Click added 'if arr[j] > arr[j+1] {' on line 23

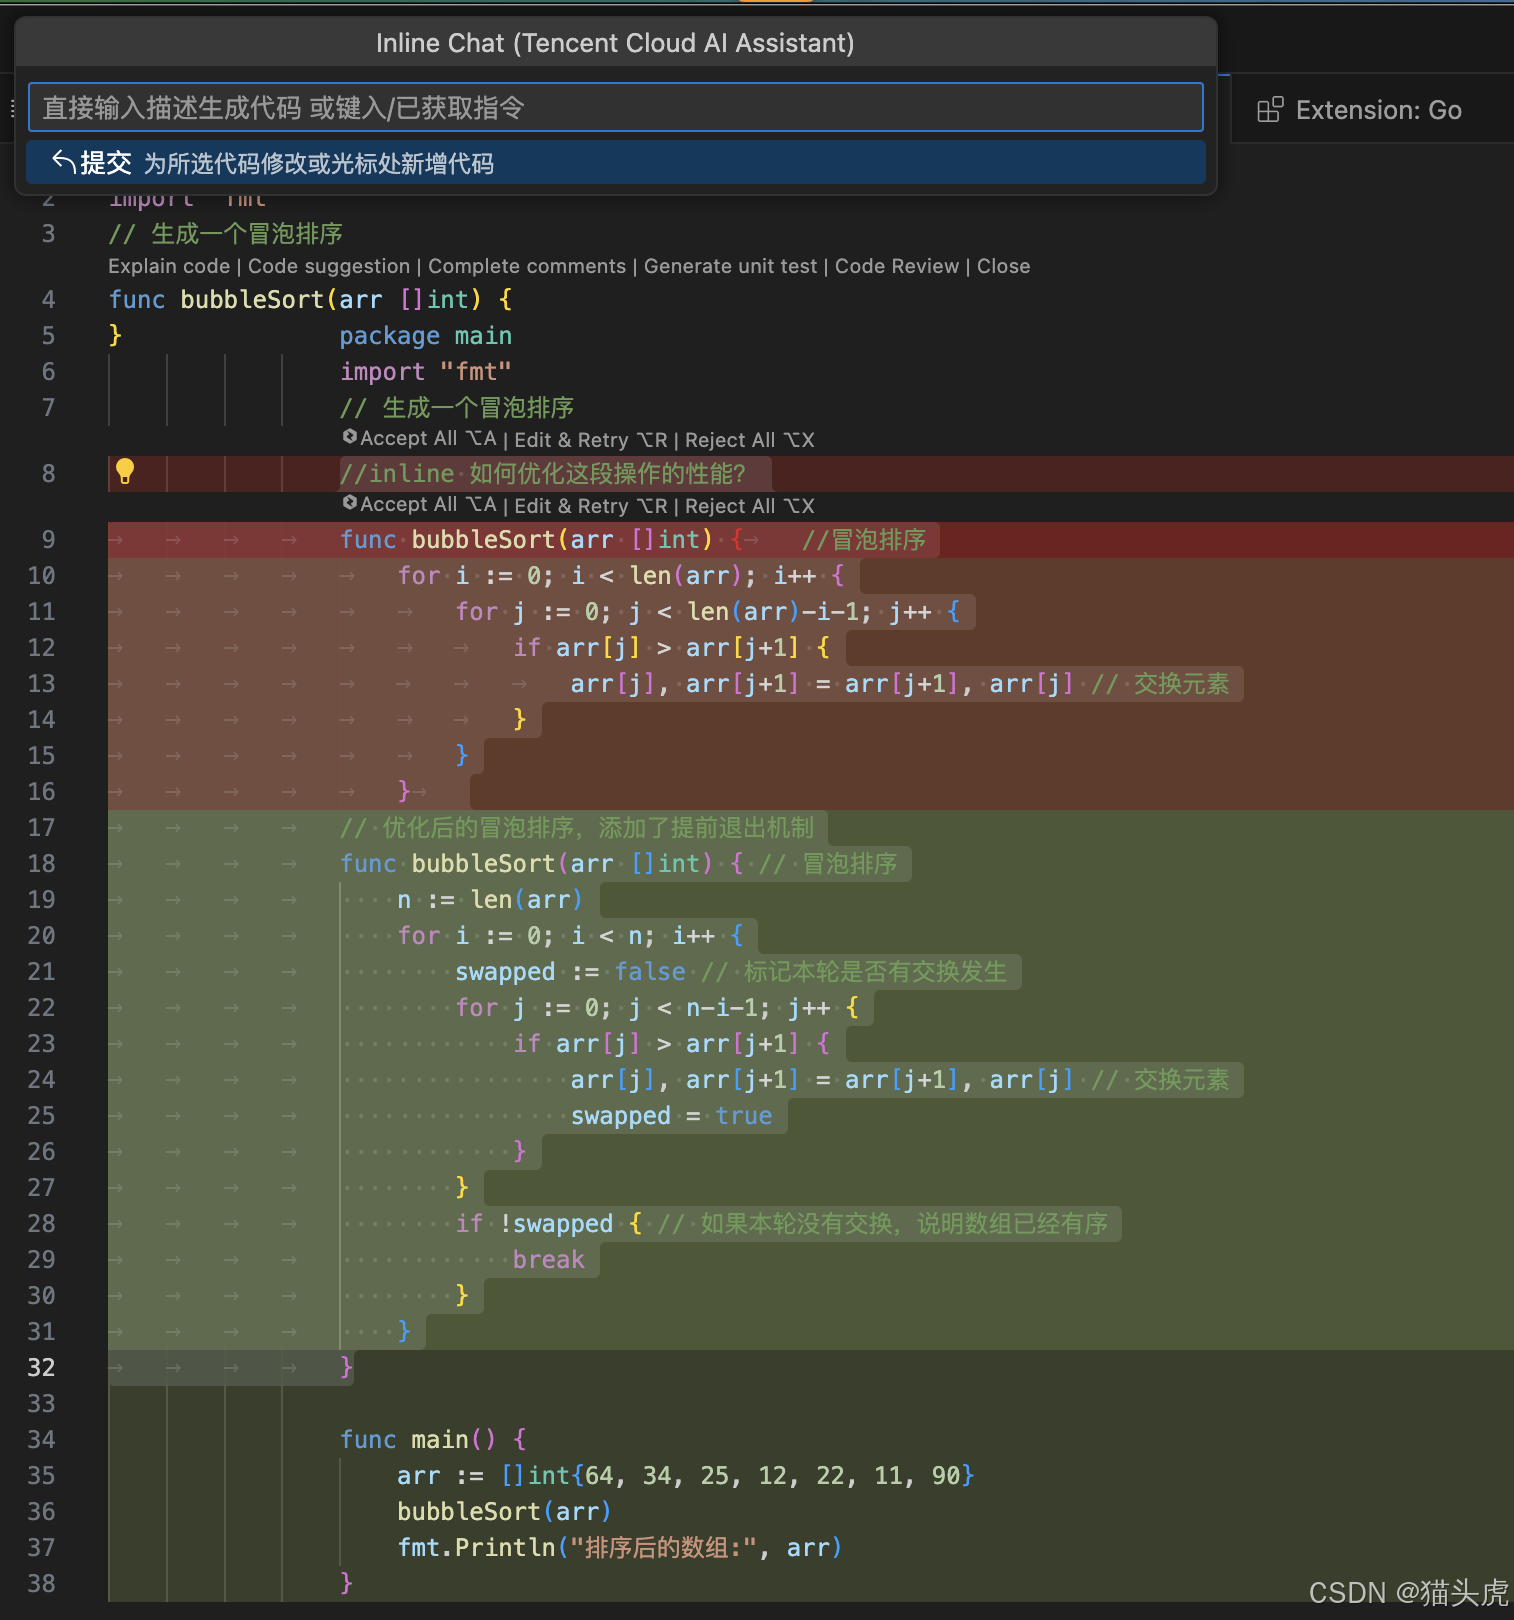[671, 1043]
